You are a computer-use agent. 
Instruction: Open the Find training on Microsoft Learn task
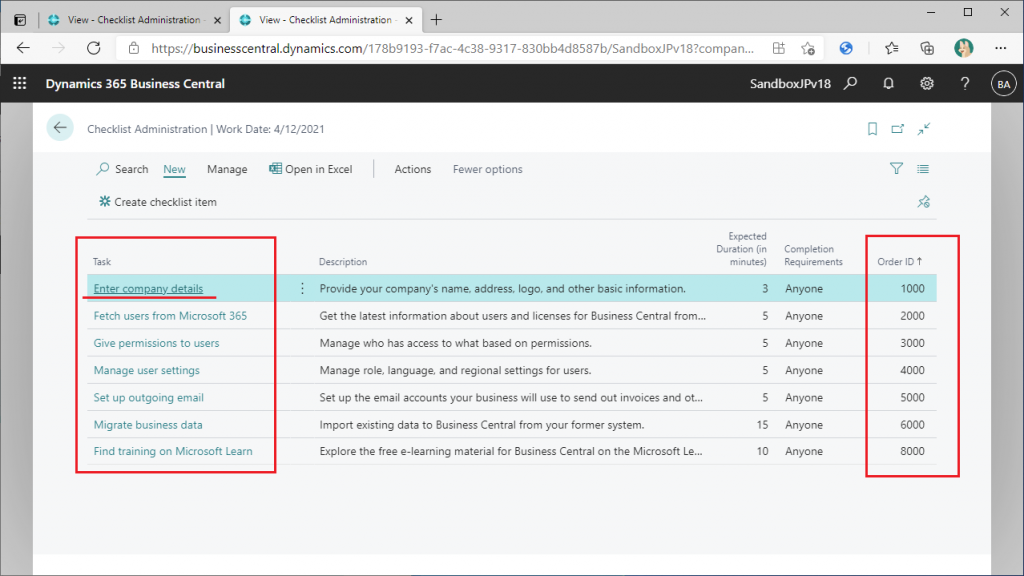pyautogui.click(x=173, y=451)
